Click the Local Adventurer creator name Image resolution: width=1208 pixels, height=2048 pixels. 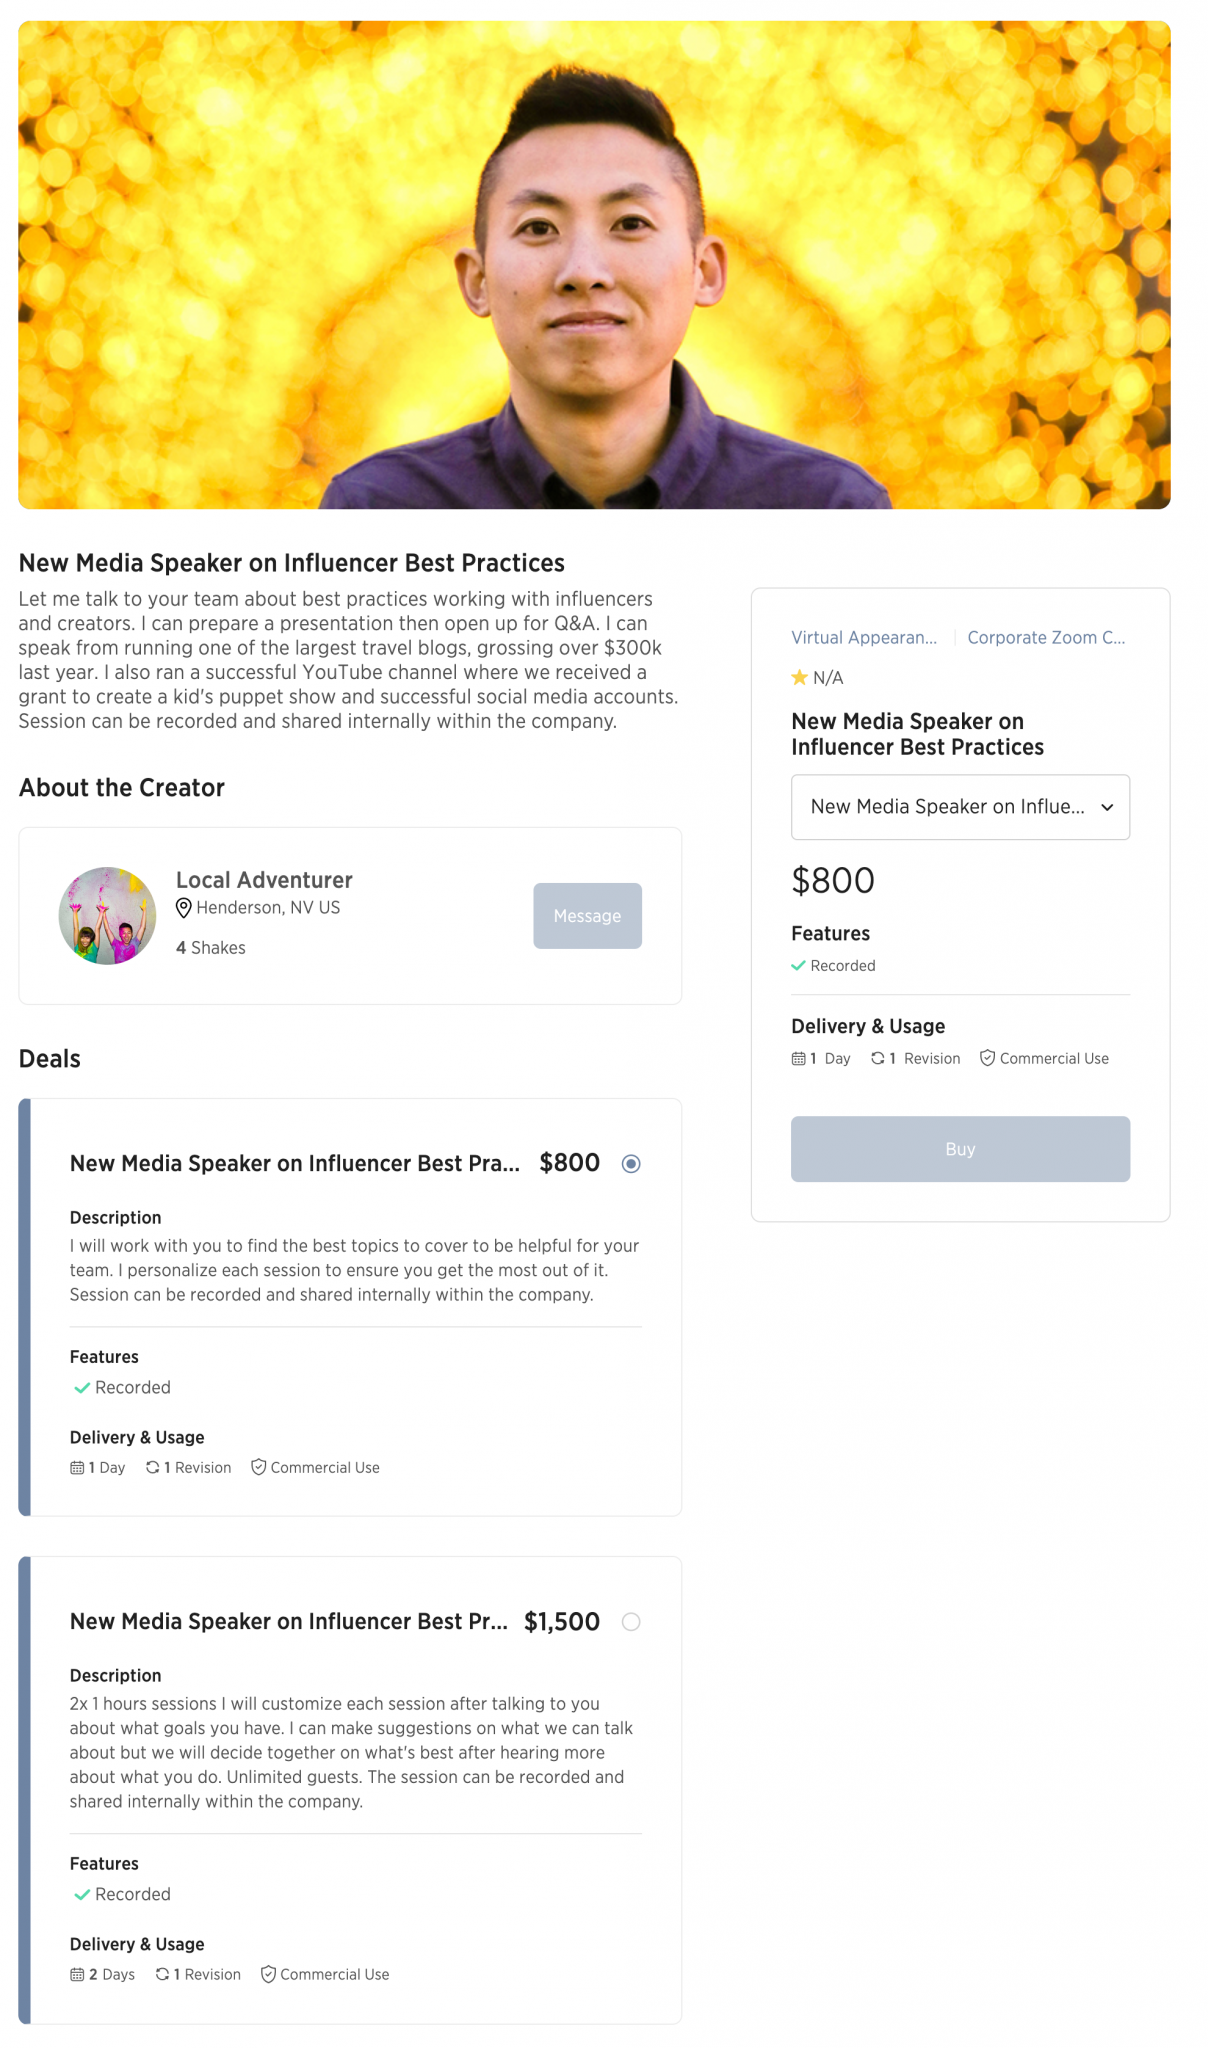click(x=264, y=880)
